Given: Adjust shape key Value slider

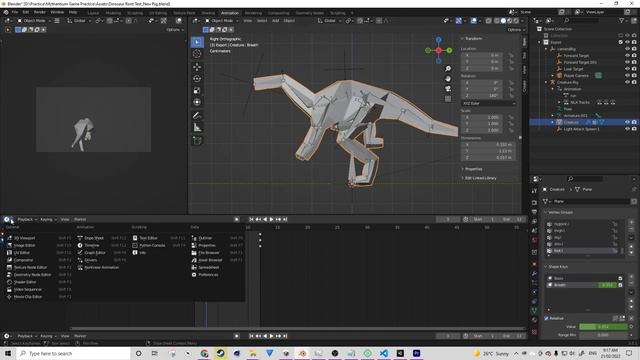Looking at the screenshot, I should [603, 327].
